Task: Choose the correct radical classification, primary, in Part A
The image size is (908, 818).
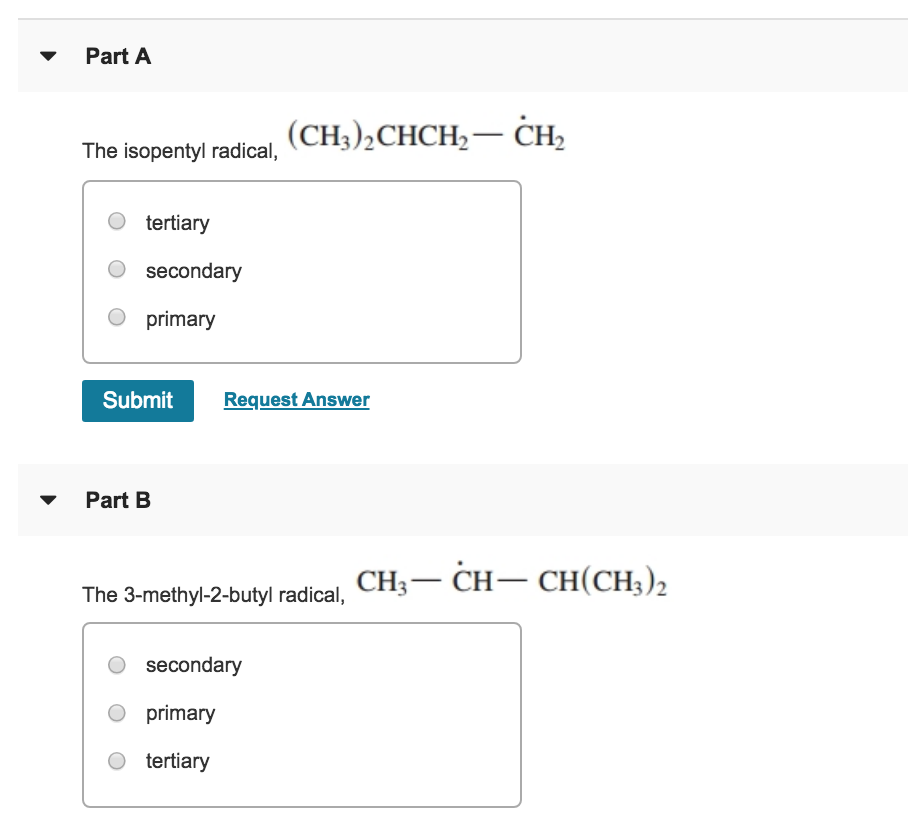Action: point(116,318)
